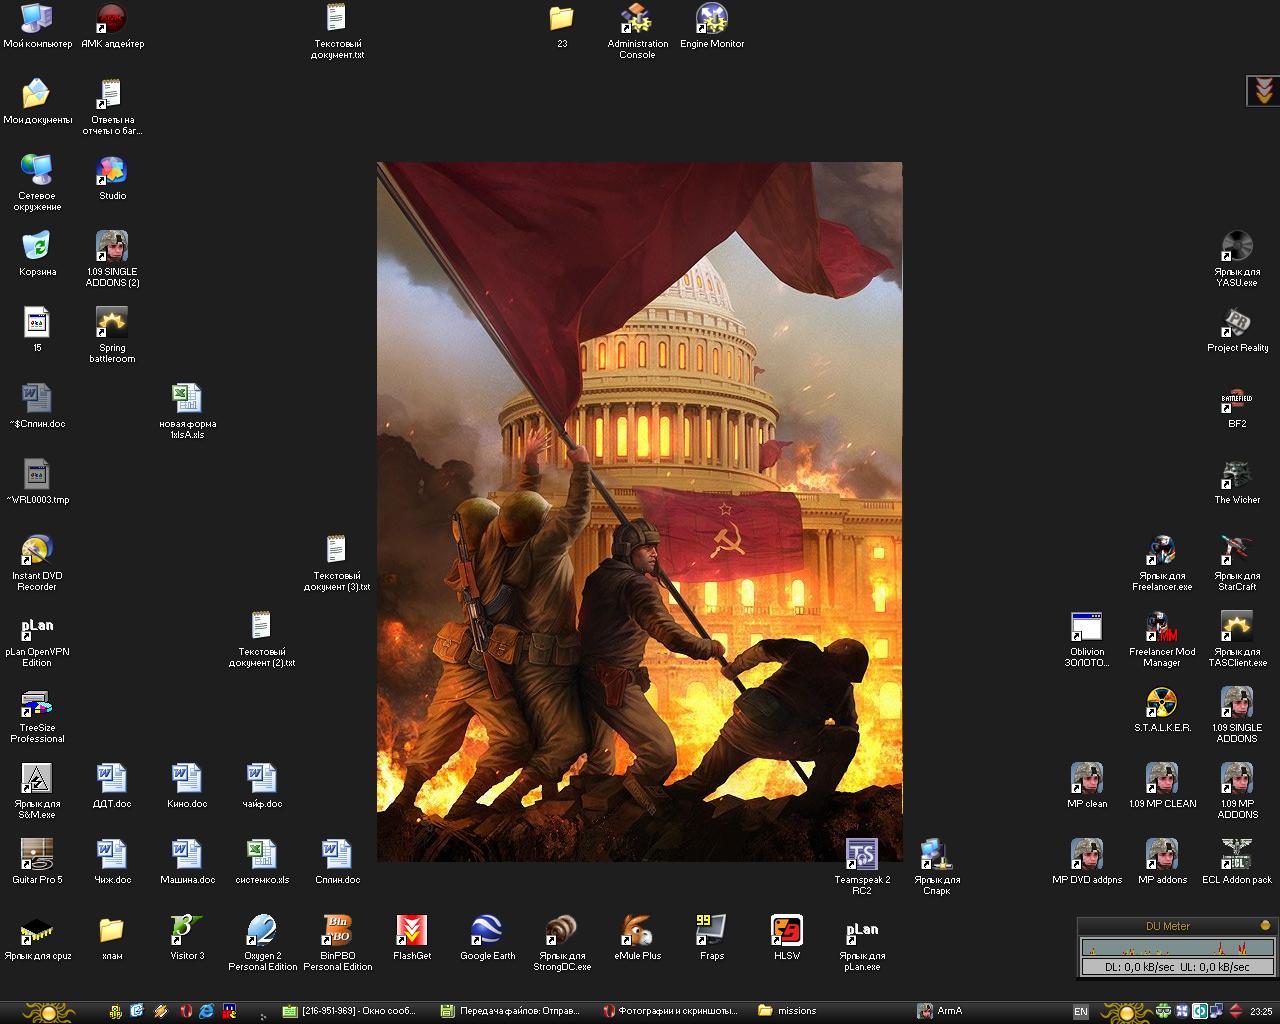
Task: Click the EN language indicator
Action: click(1081, 1012)
